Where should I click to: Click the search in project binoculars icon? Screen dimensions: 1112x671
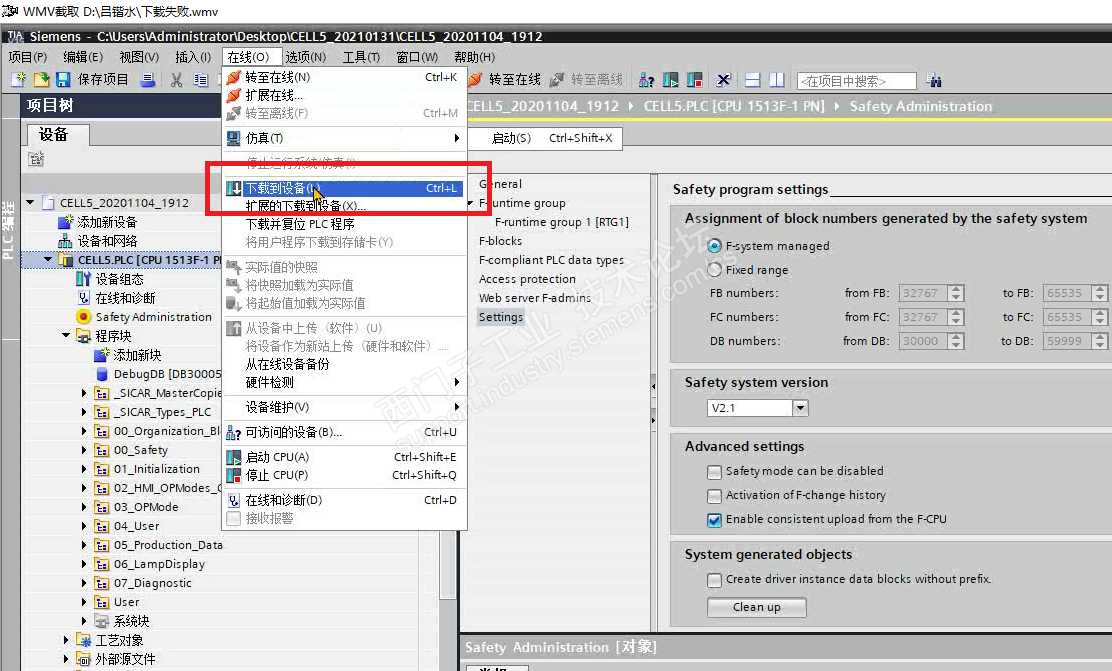pyautogui.click(x=934, y=80)
